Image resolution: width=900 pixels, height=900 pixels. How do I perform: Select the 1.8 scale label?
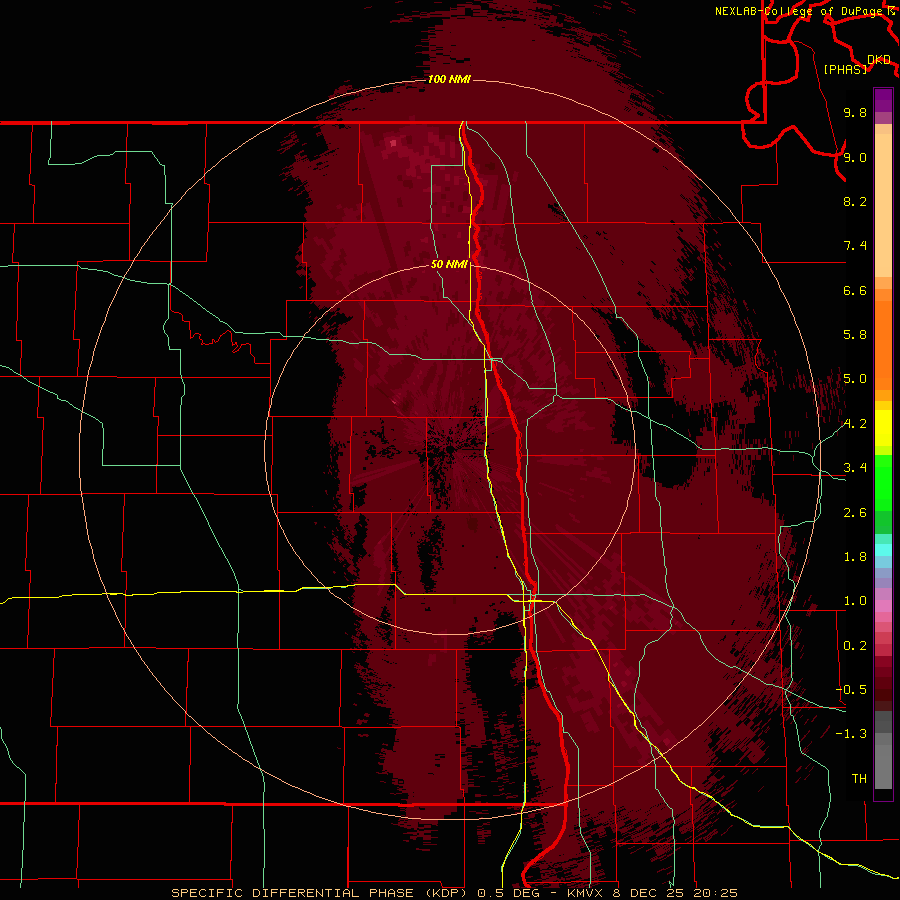click(x=855, y=557)
